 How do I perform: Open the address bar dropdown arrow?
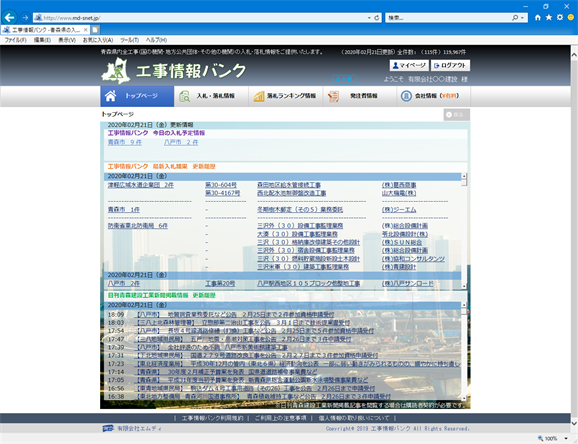pos(369,18)
